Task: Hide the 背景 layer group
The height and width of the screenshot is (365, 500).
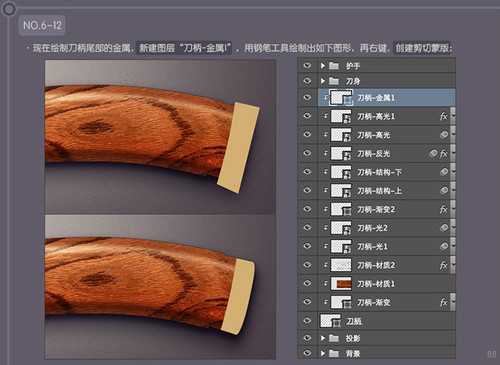Action: pos(307,353)
